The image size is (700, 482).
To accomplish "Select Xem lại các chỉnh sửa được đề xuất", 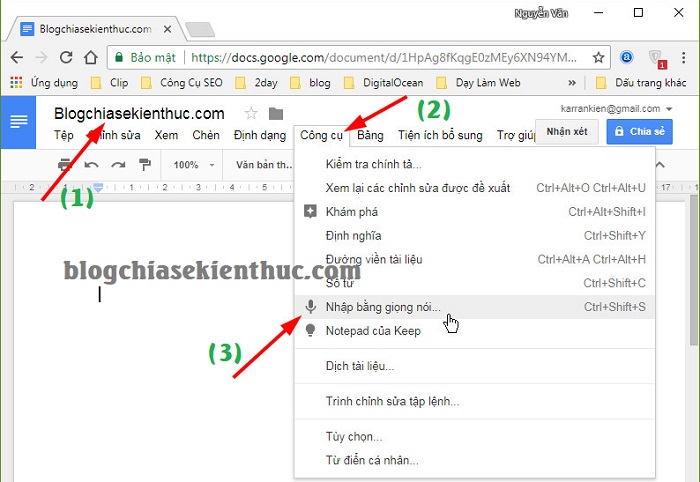I will click(475, 188).
